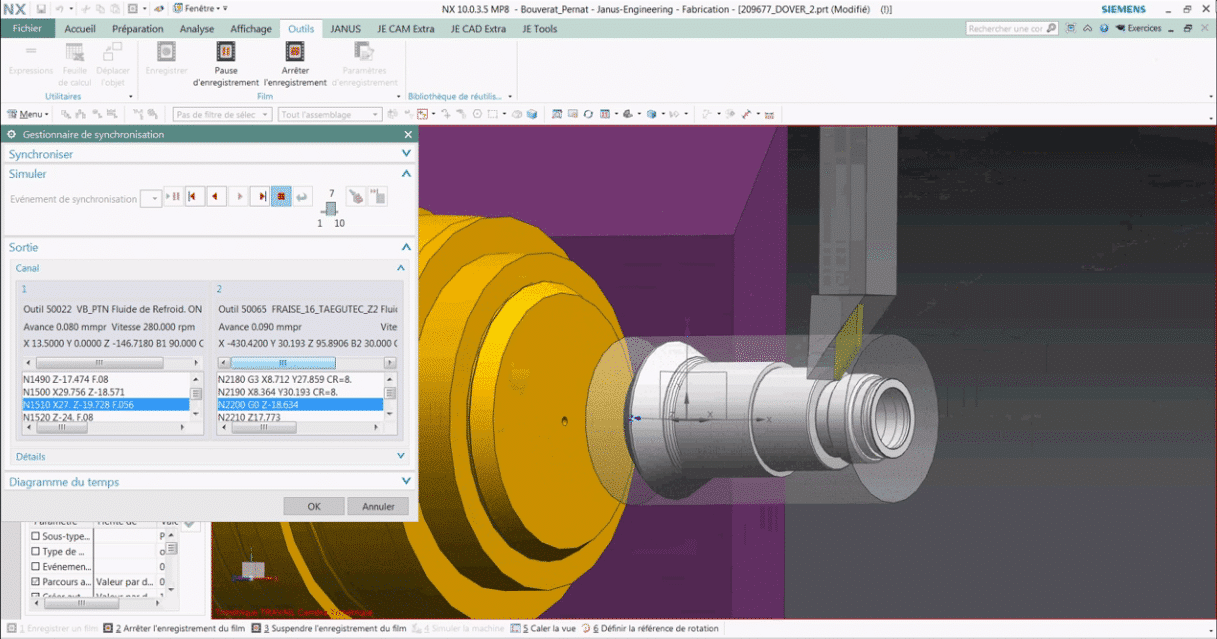Click the rotate view icon in top toolbar
The width and height of the screenshot is (1217, 639).
pyautogui.click(x=589, y=114)
